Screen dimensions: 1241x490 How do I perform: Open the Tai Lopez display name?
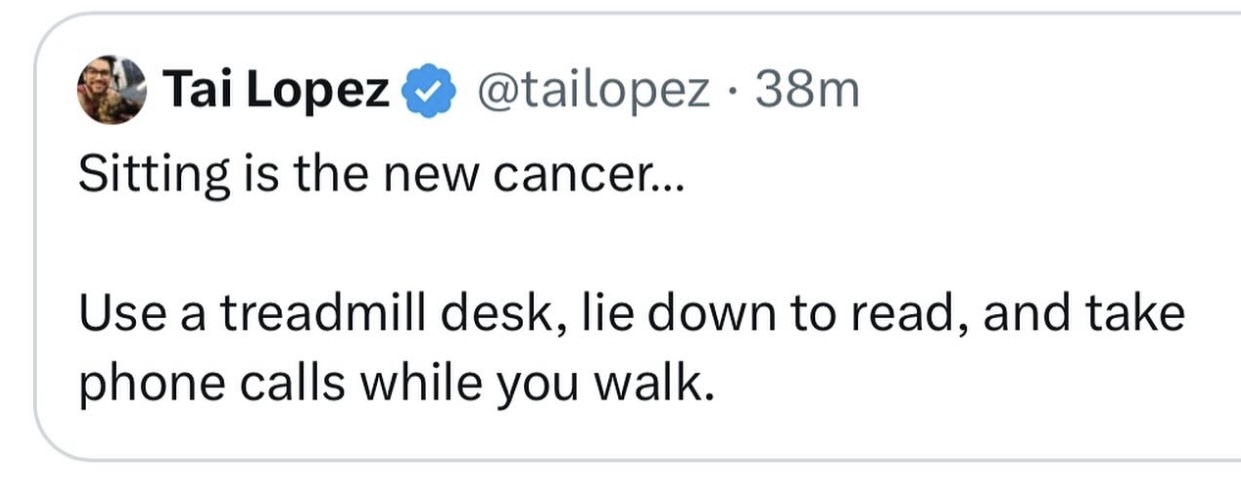[276, 91]
